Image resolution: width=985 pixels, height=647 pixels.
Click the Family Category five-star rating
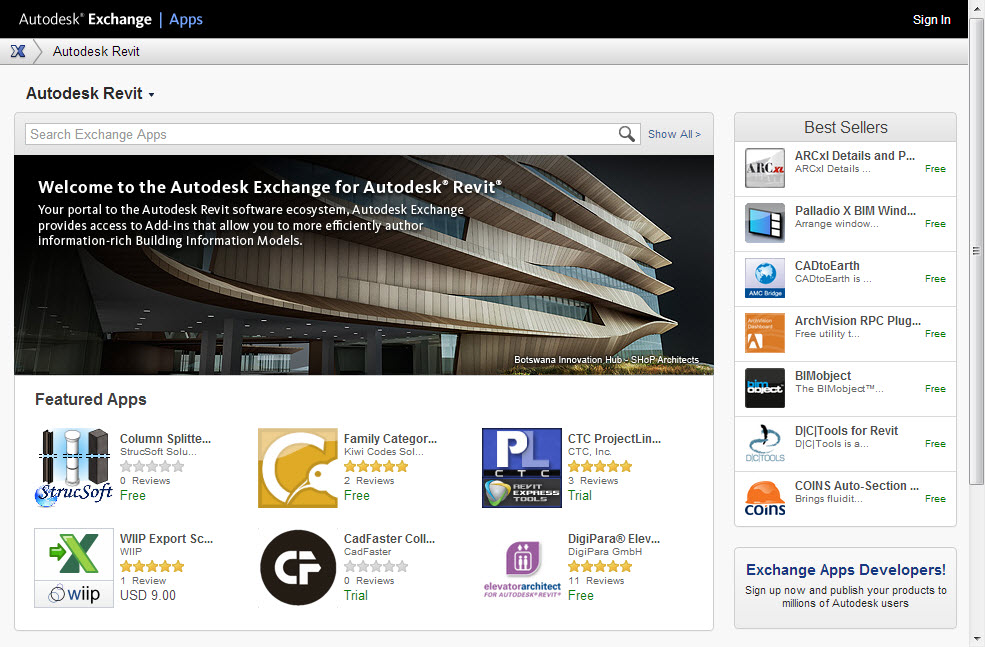(x=376, y=466)
